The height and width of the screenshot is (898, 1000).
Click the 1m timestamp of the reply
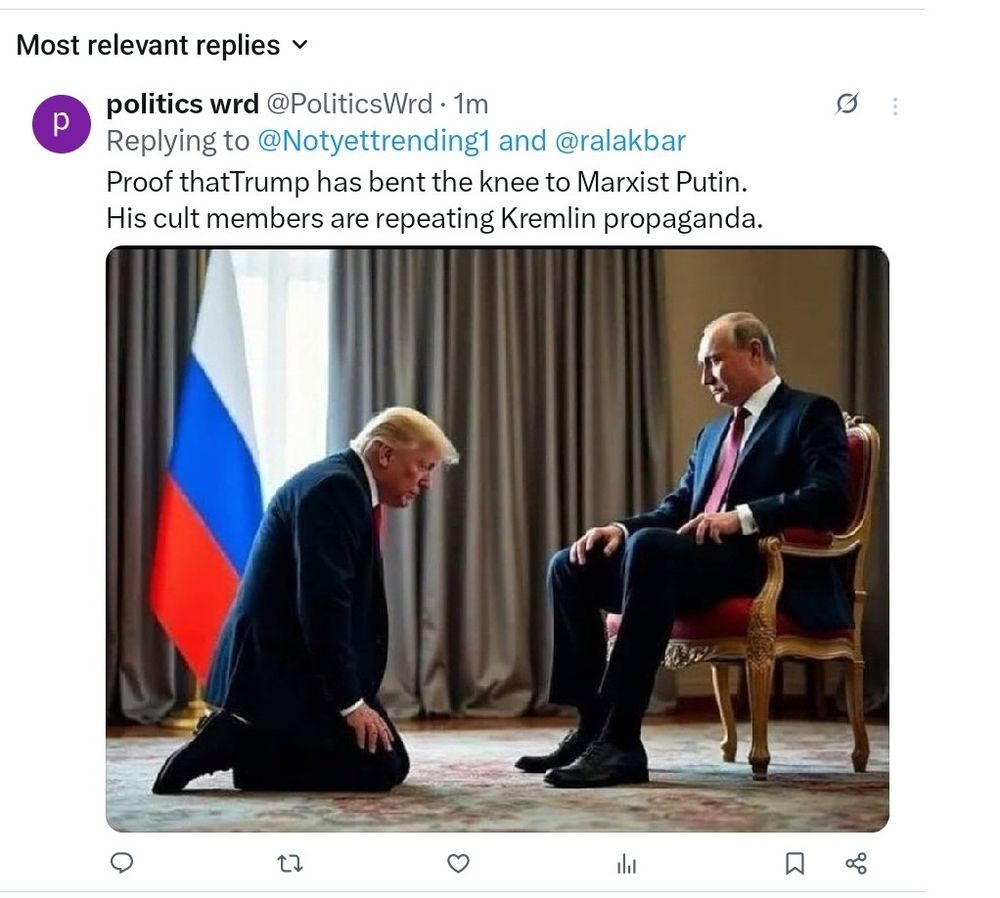point(471,103)
